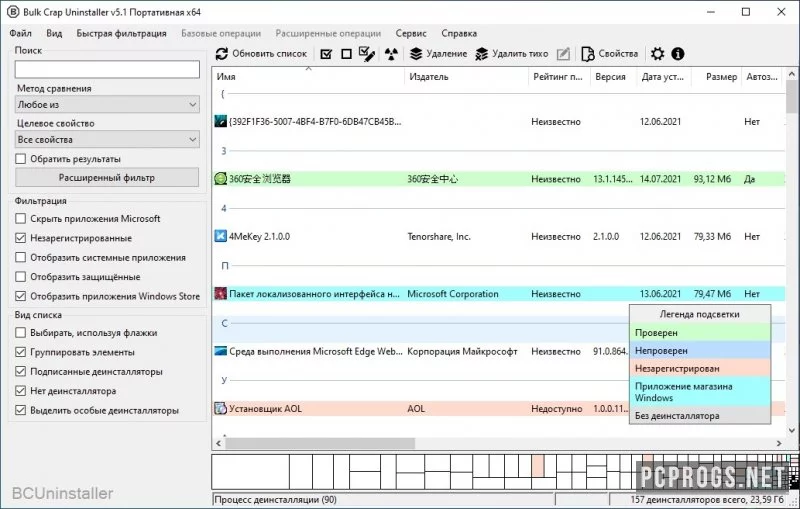Image resolution: width=800 pixels, height=509 pixels.
Task: Open the Справка menu
Action: point(459,33)
